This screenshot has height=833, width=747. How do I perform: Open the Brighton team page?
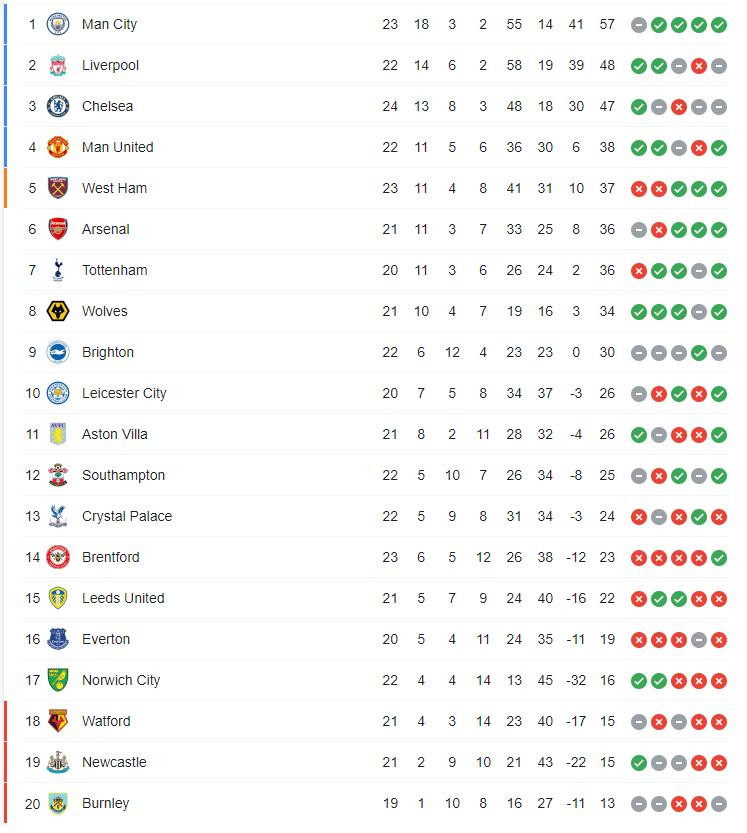pyautogui.click(x=107, y=352)
